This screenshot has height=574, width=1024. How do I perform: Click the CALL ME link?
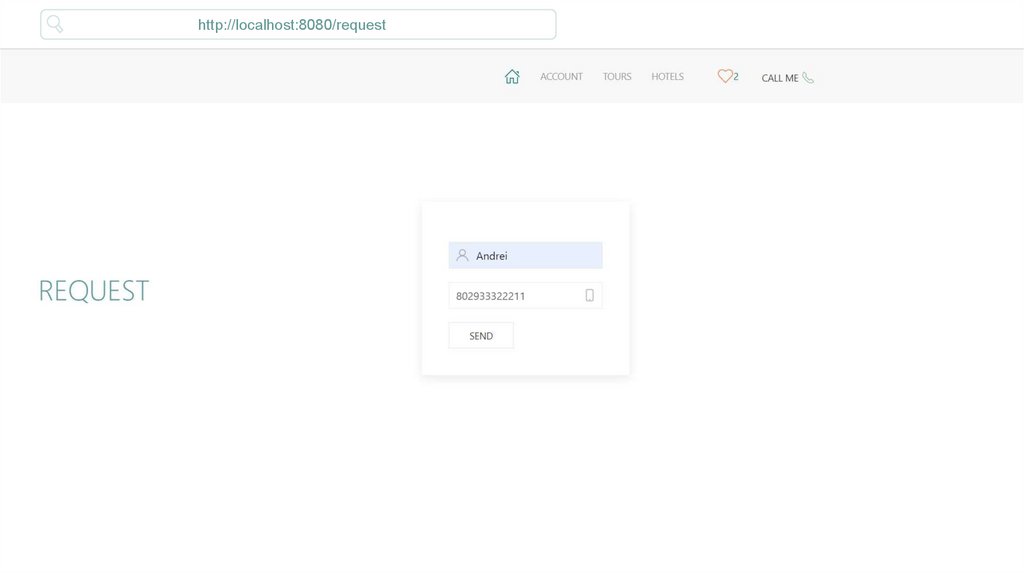pyautogui.click(x=780, y=78)
